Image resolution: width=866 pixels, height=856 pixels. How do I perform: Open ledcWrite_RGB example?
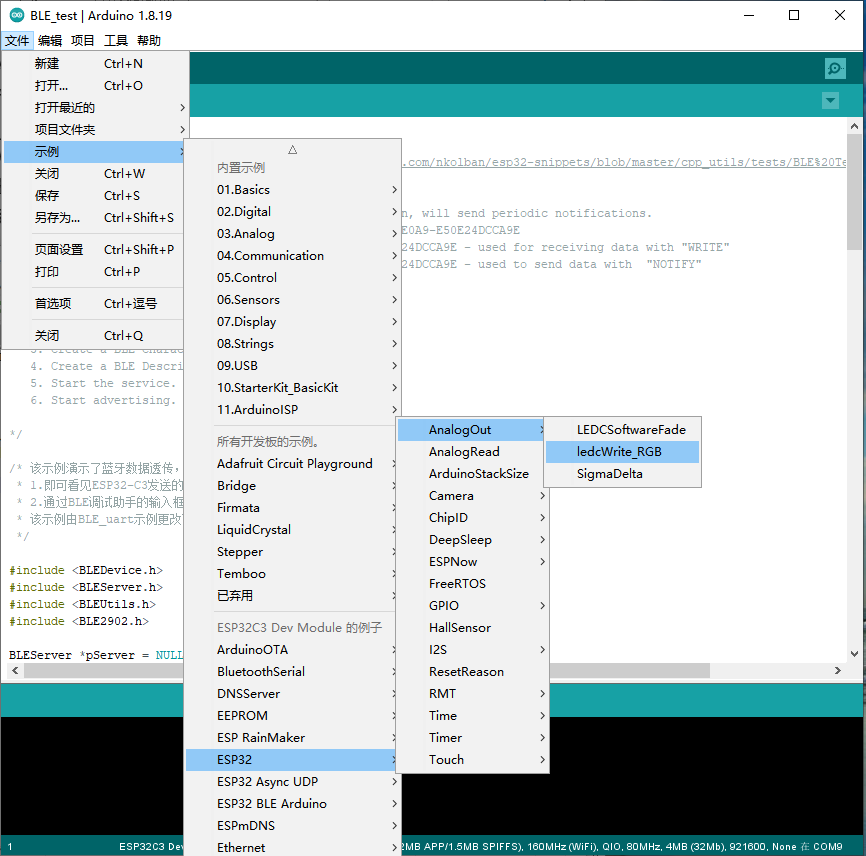click(x=622, y=452)
